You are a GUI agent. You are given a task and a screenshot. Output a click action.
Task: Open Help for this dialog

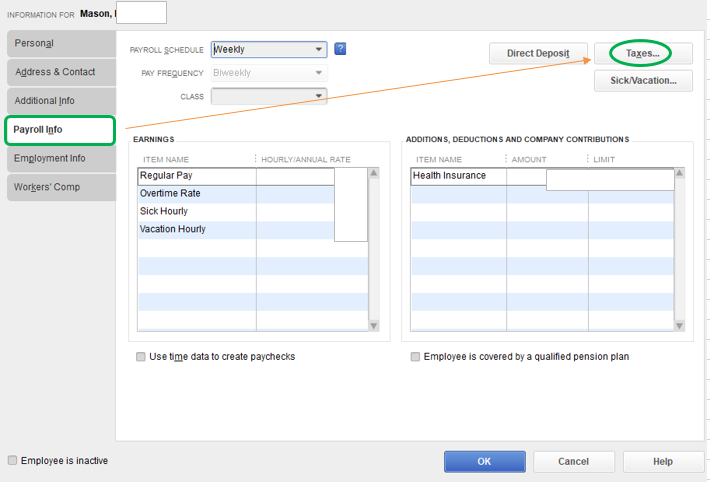pos(663,462)
